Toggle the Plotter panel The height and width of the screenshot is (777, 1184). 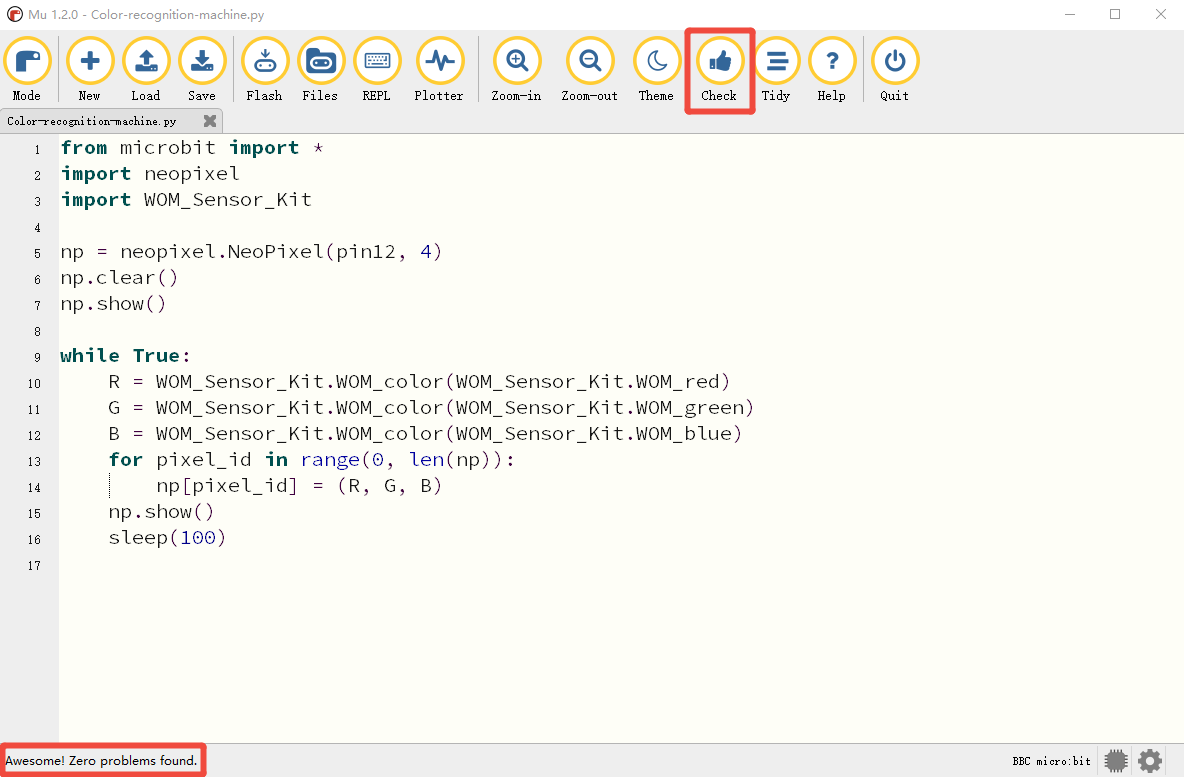(x=439, y=69)
